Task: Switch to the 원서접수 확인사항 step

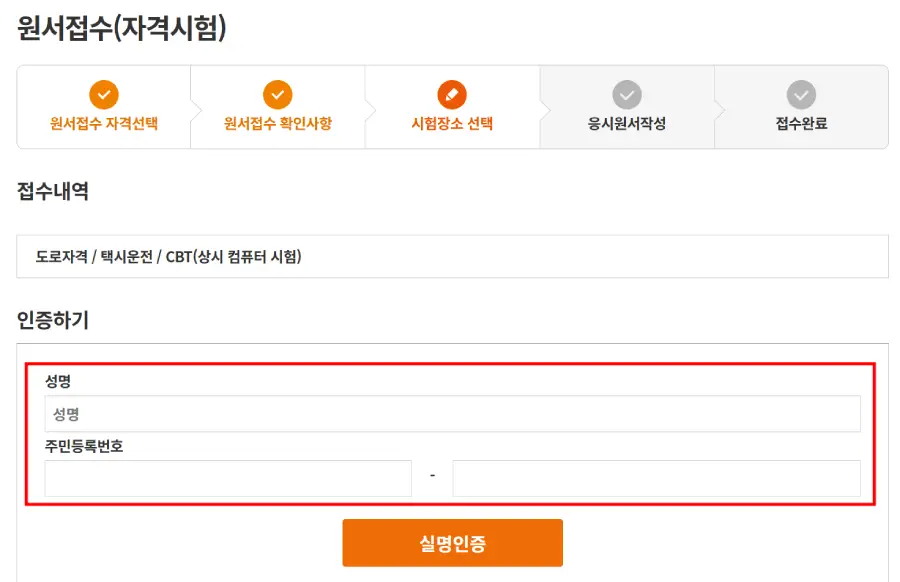Action: (278, 127)
